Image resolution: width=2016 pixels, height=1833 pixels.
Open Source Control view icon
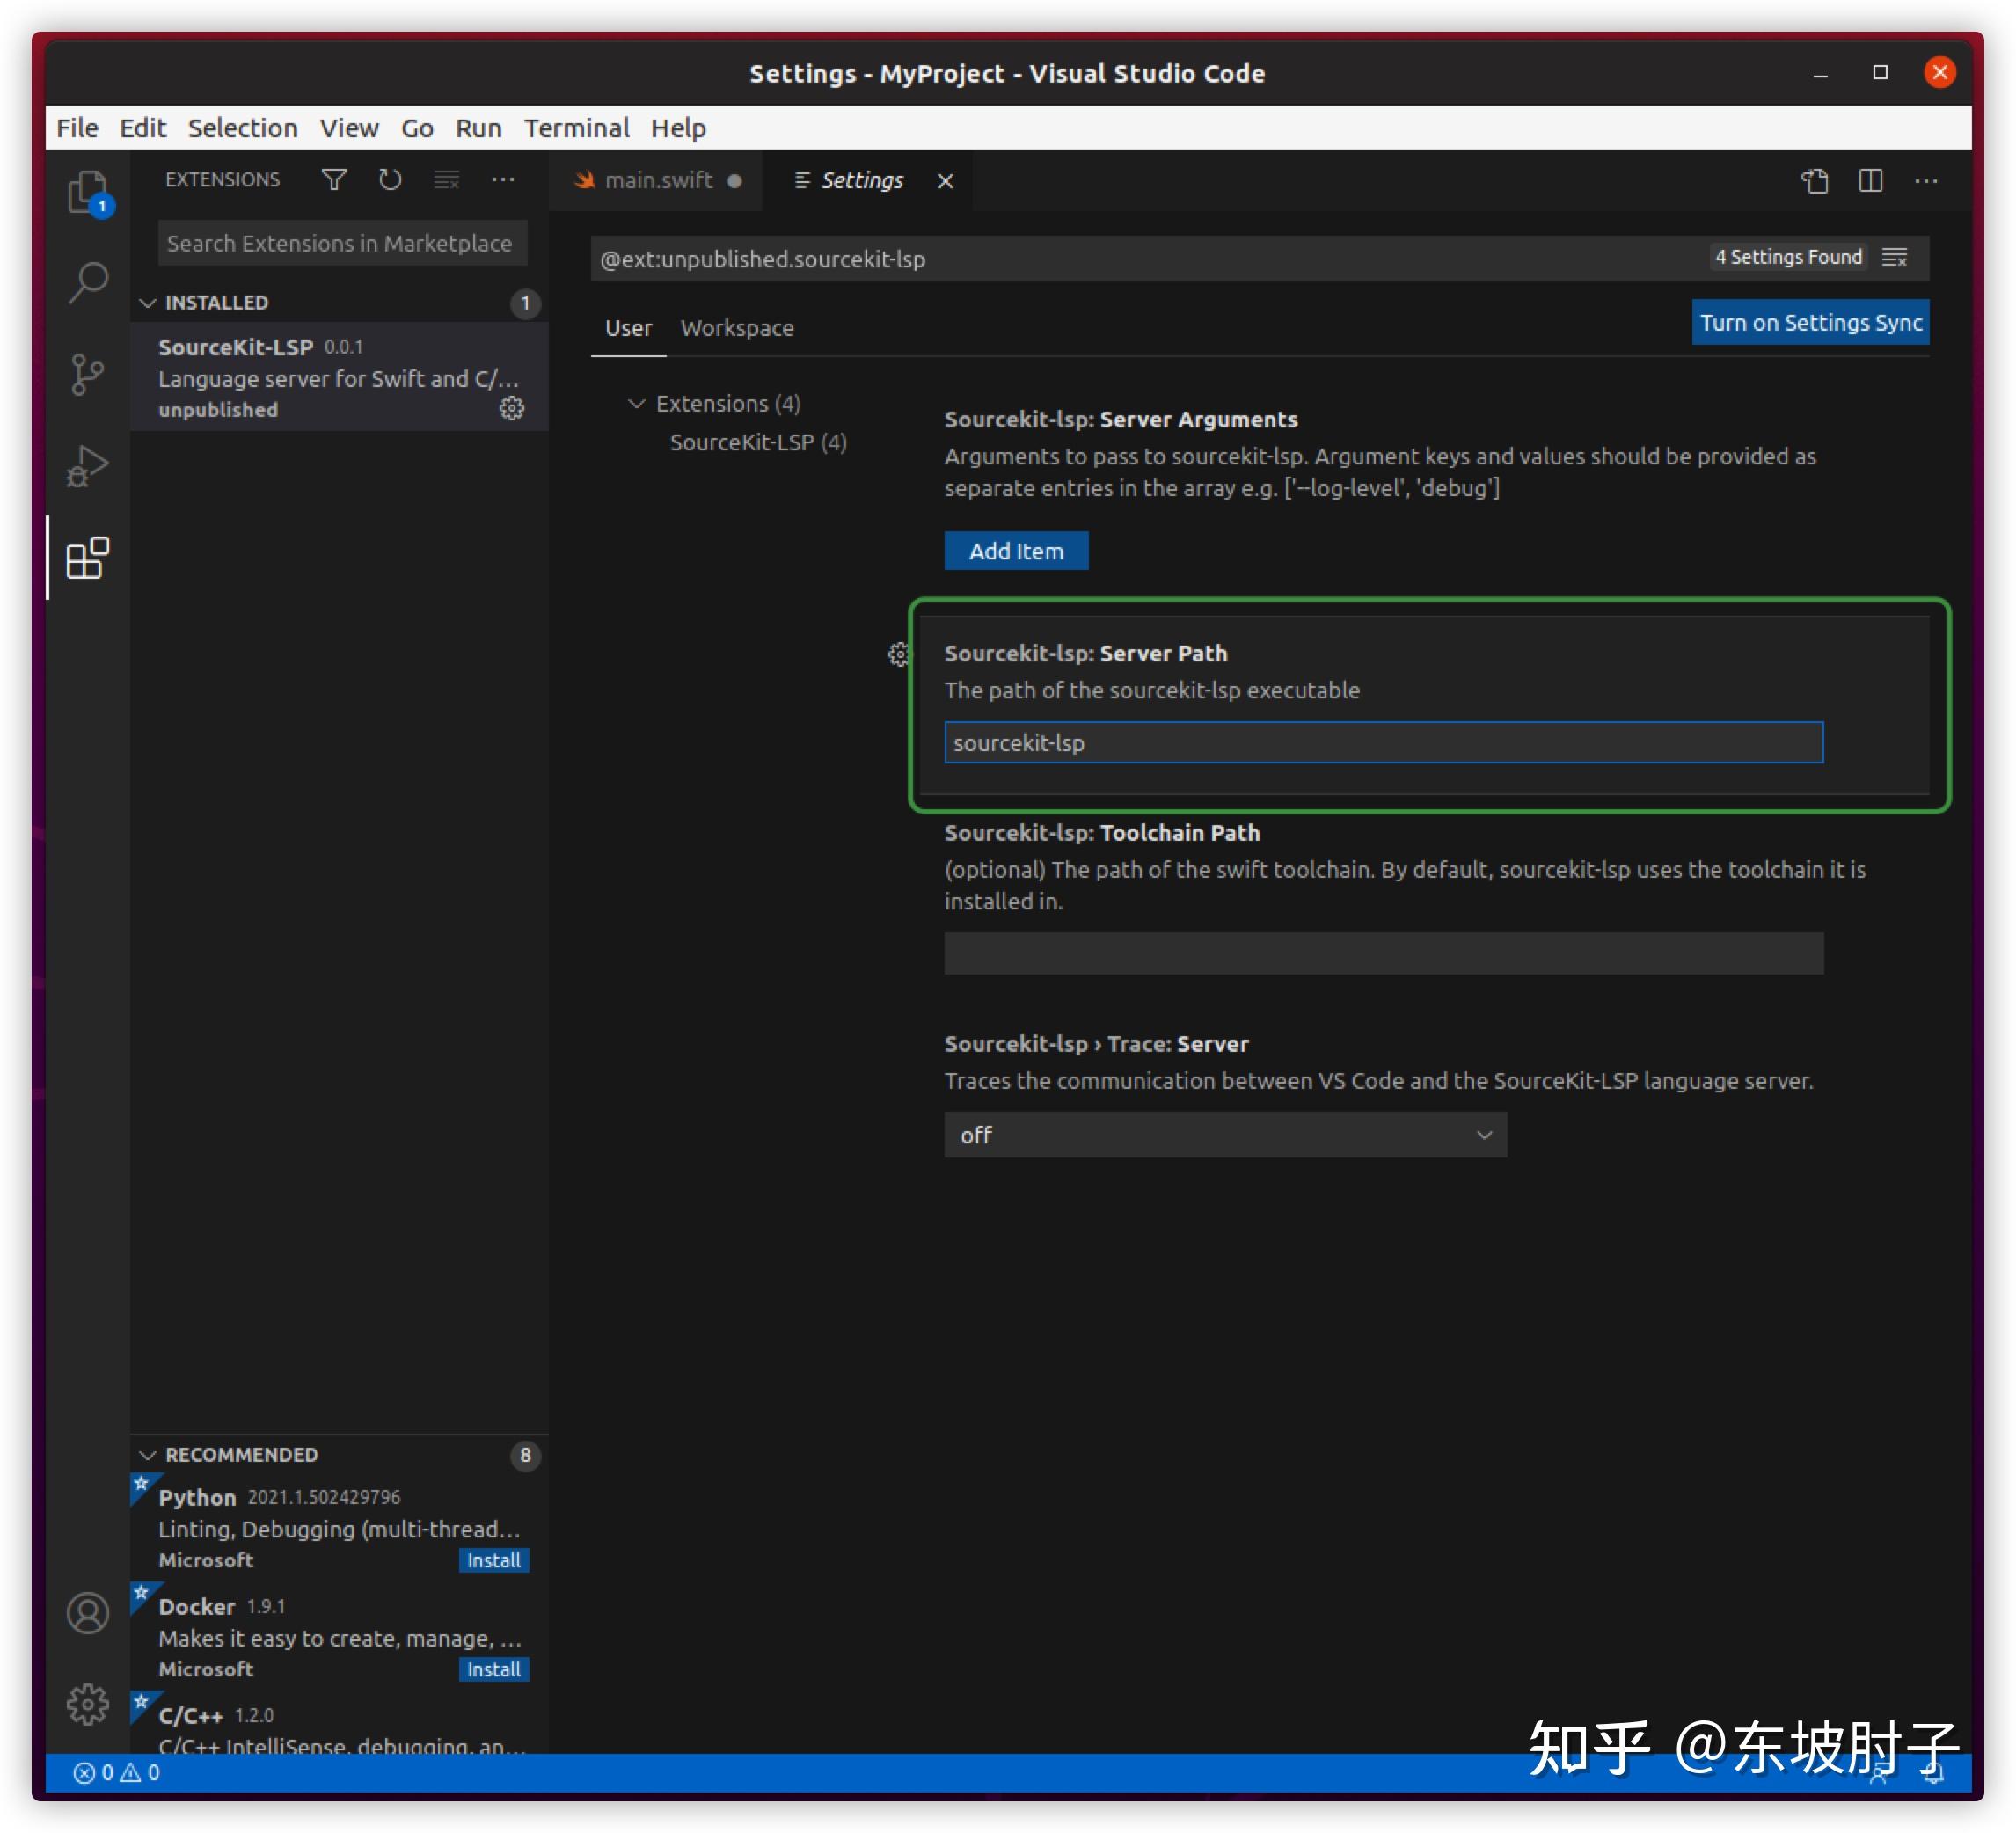pyautogui.click(x=87, y=375)
